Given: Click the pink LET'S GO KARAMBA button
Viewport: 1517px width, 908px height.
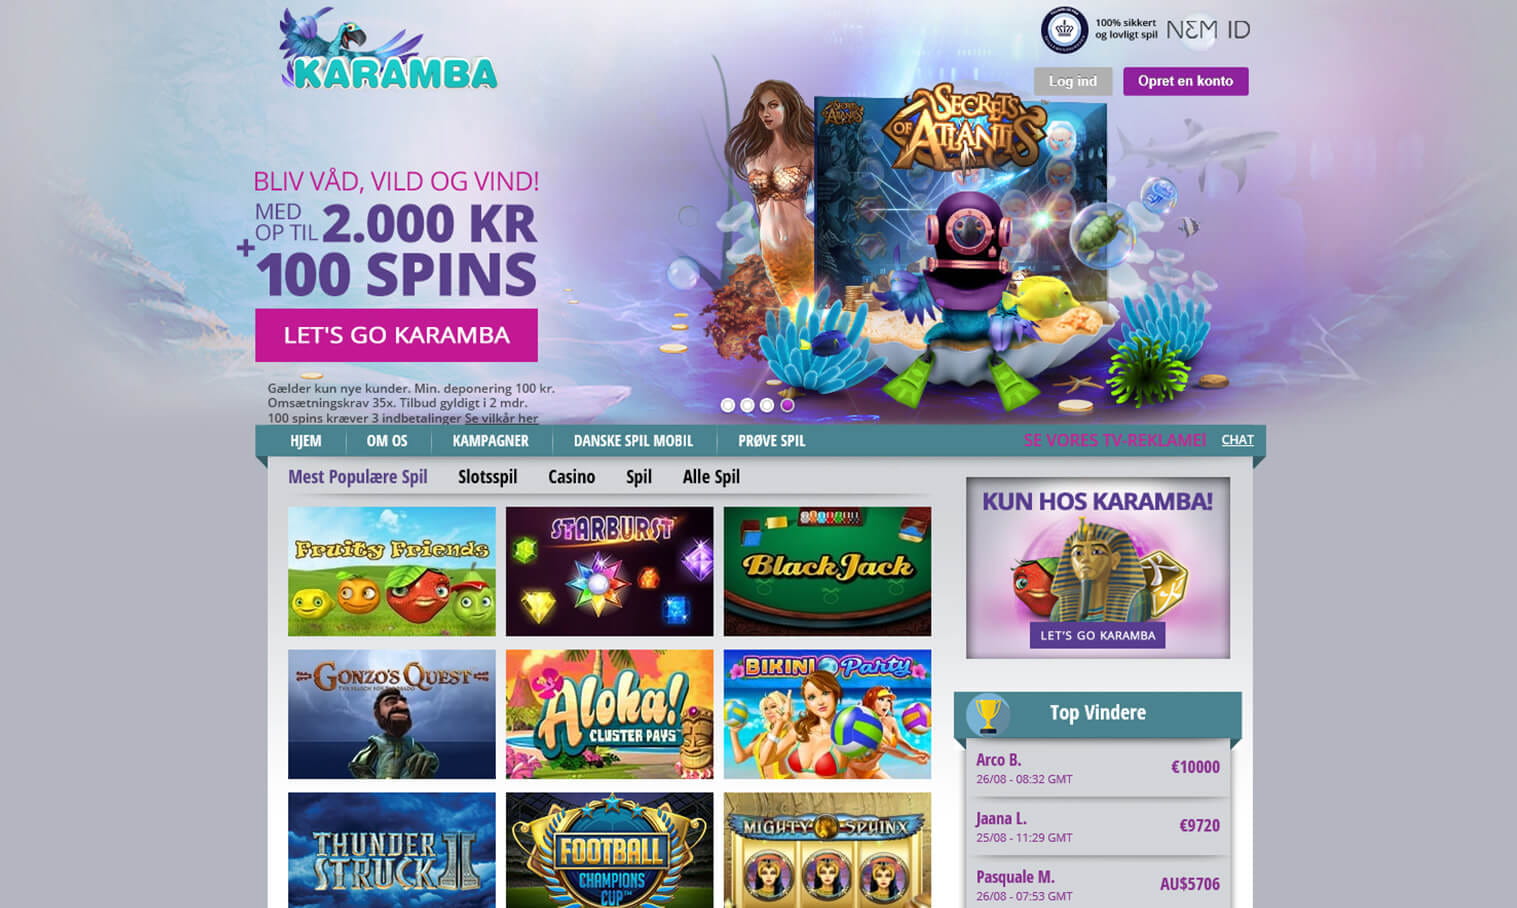Looking at the screenshot, I should tap(396, 335).
